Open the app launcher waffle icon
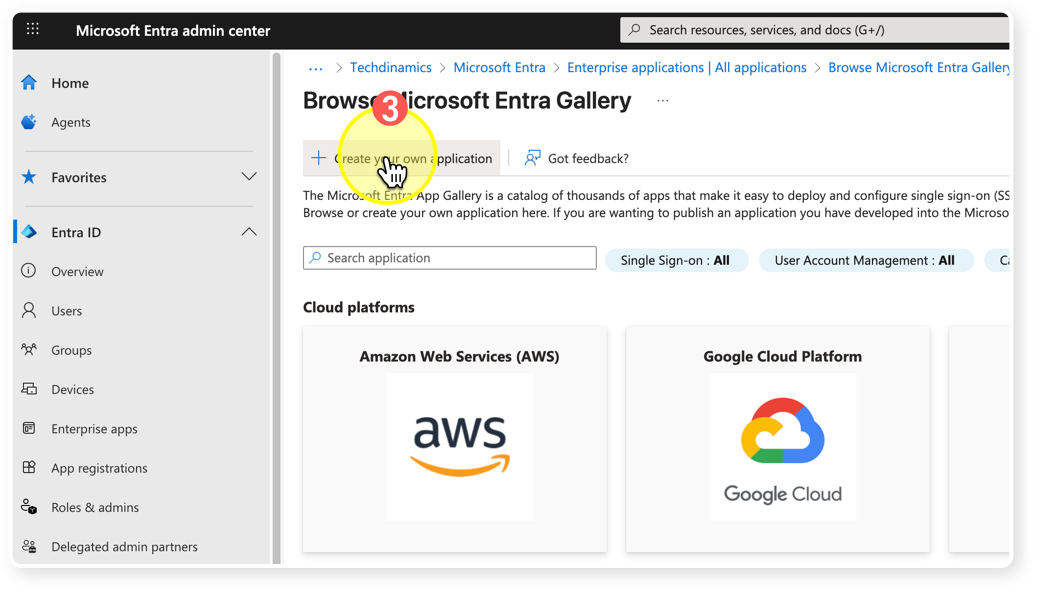This screenshot has width=1042, height=595. 33,29
